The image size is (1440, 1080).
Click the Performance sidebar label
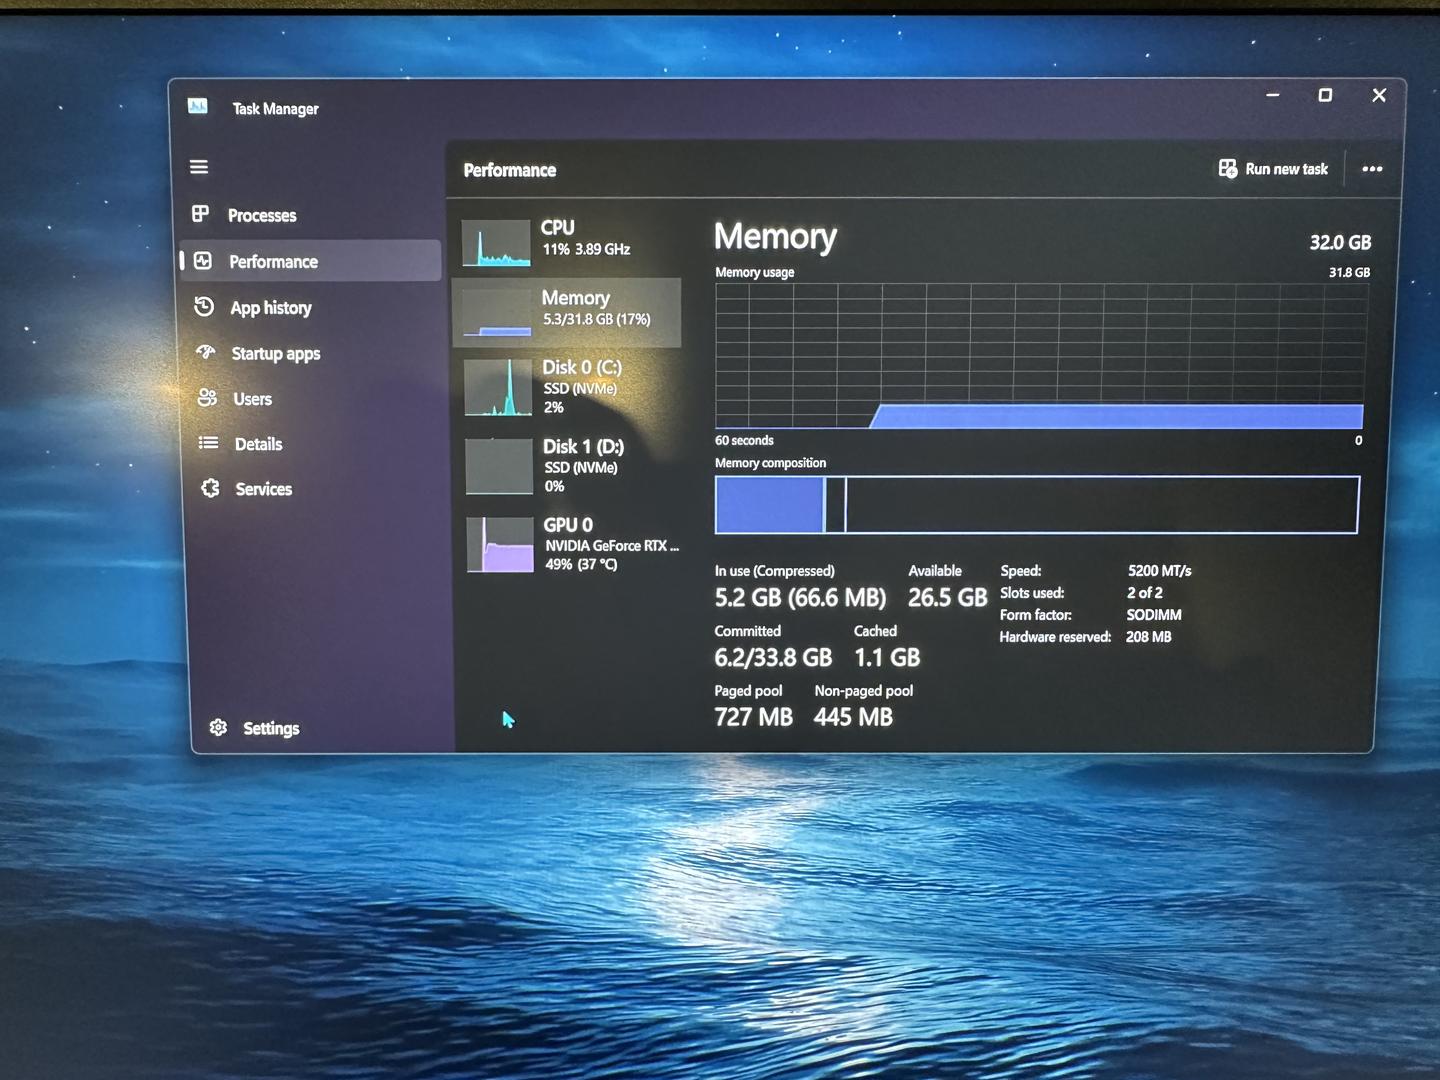tap(273, 261)
